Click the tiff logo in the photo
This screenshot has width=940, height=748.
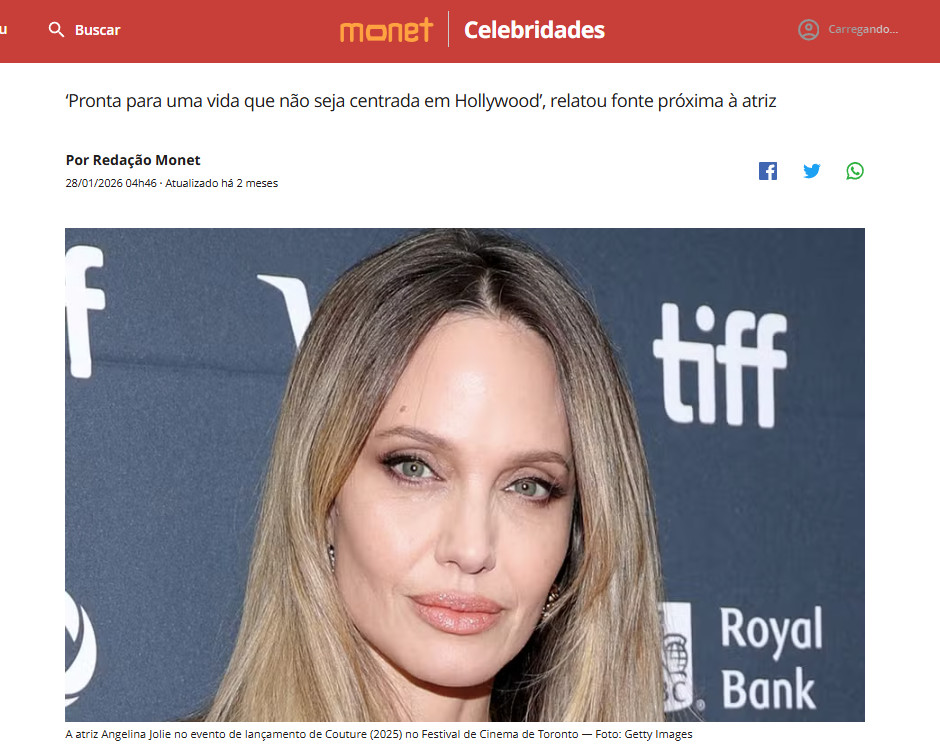720,366
